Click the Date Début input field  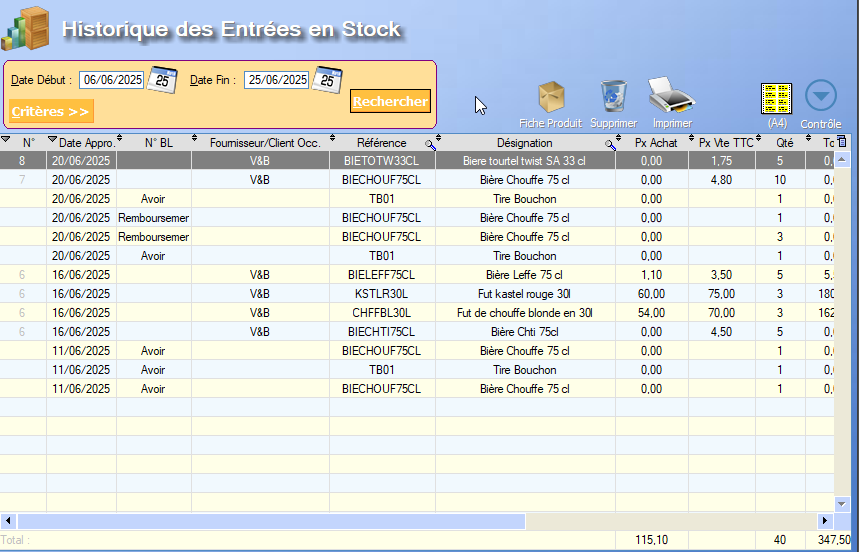[112, 80]
